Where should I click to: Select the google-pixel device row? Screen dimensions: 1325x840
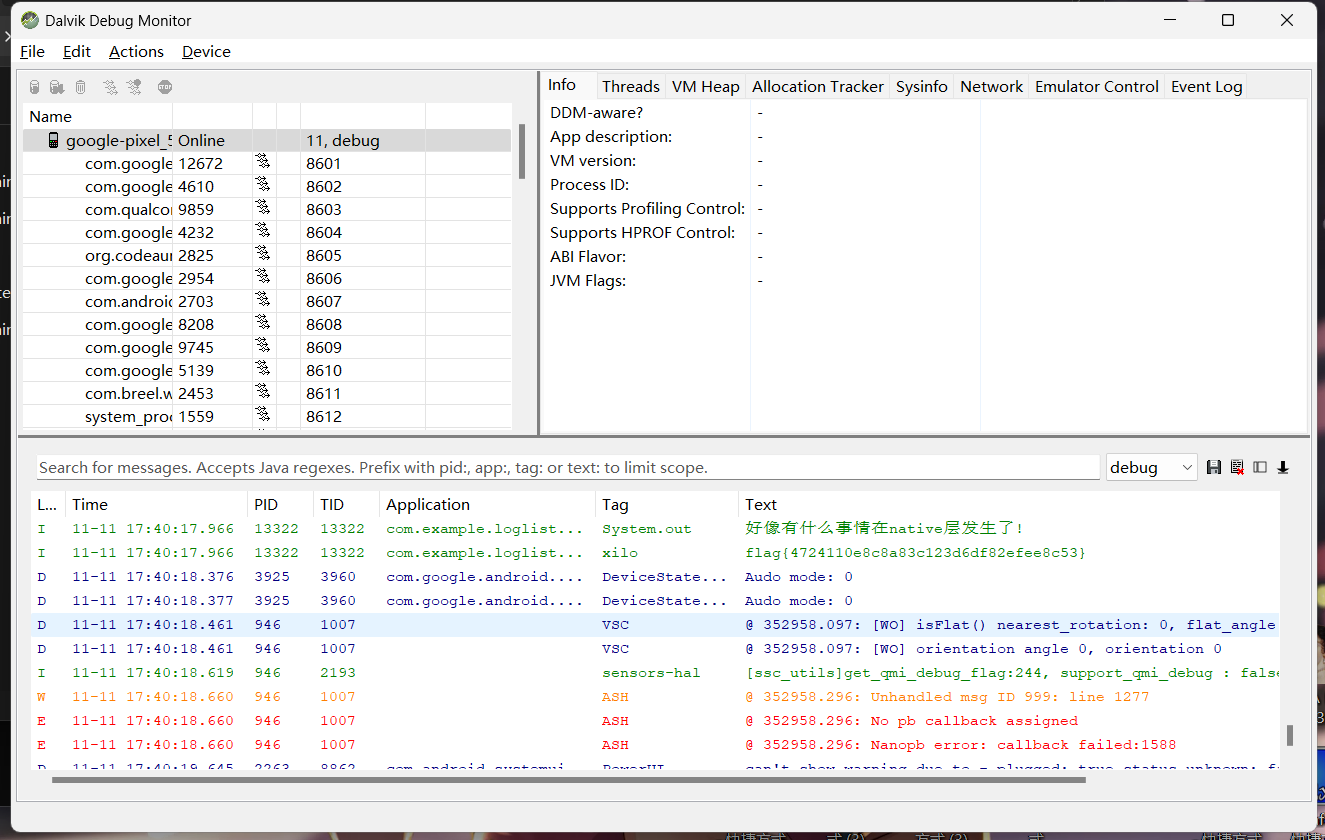click(x=267, y=140)
